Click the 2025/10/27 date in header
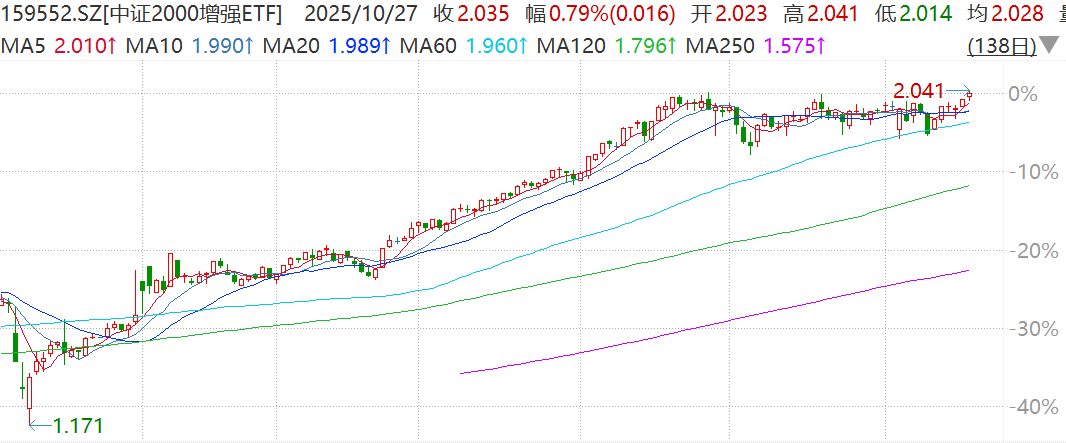1066x443 pixels. pos(349,16)
